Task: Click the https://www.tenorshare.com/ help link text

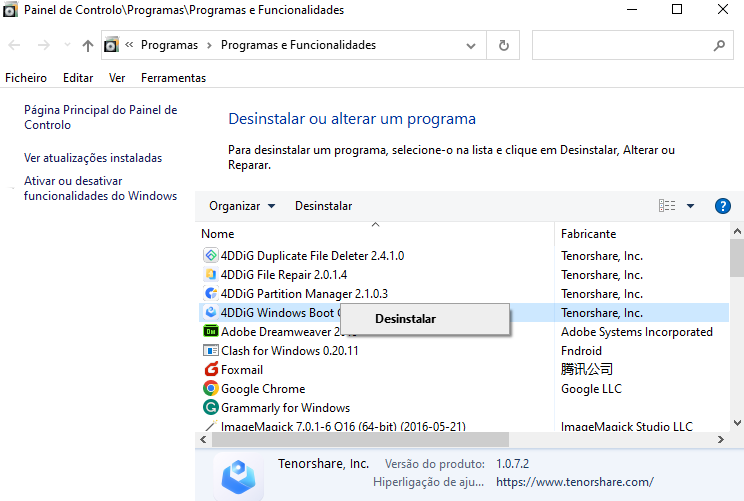Action: 575,482
